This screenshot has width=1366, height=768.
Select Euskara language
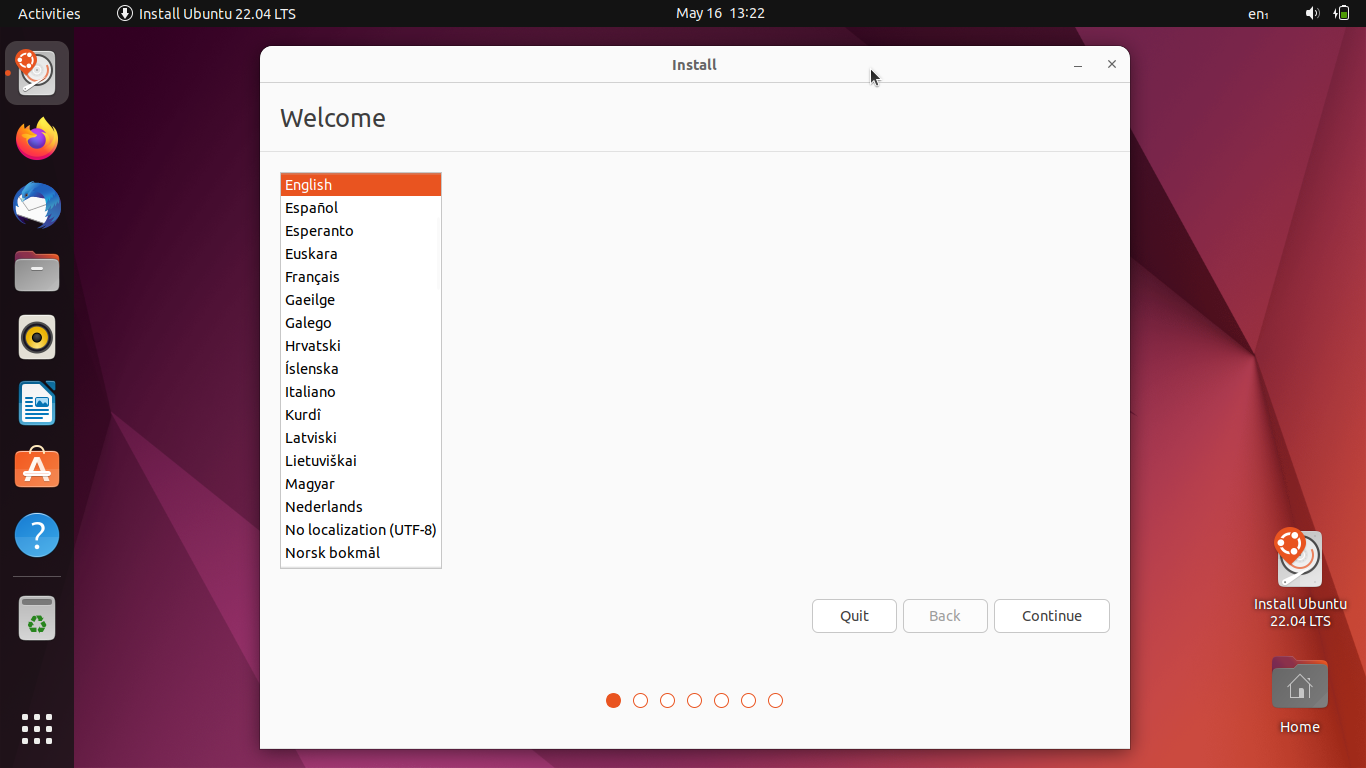[x=361, y=254]
